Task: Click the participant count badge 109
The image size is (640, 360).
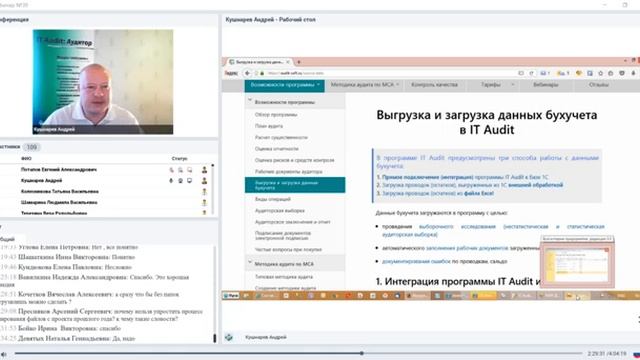Action: (31, 147)
